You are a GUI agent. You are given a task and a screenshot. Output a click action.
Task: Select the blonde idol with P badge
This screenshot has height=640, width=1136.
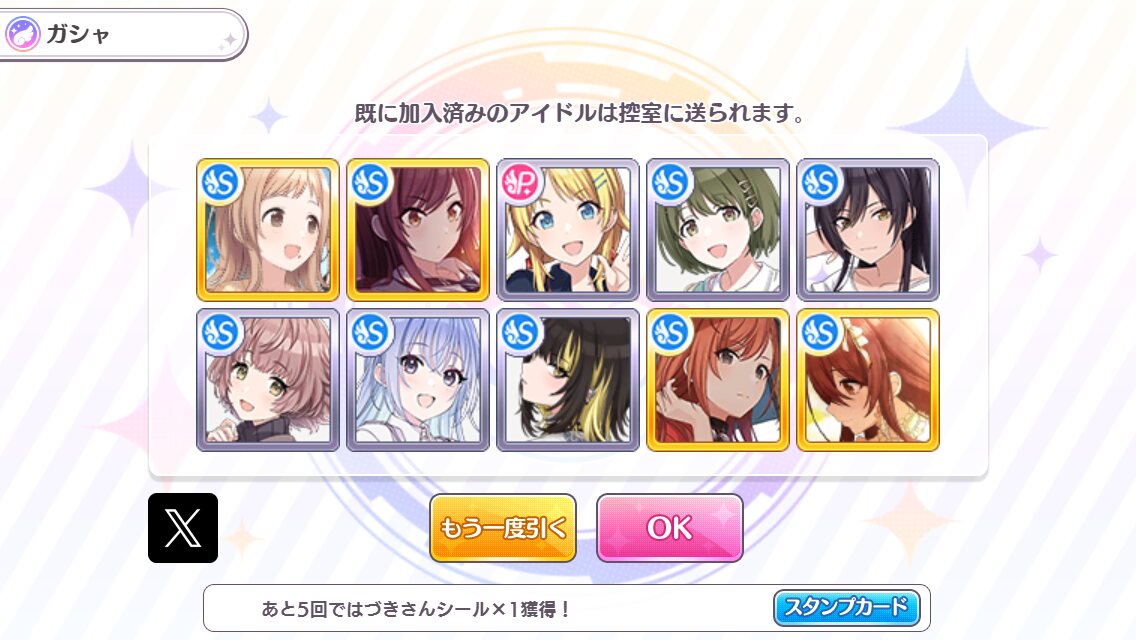pos(568,230)
